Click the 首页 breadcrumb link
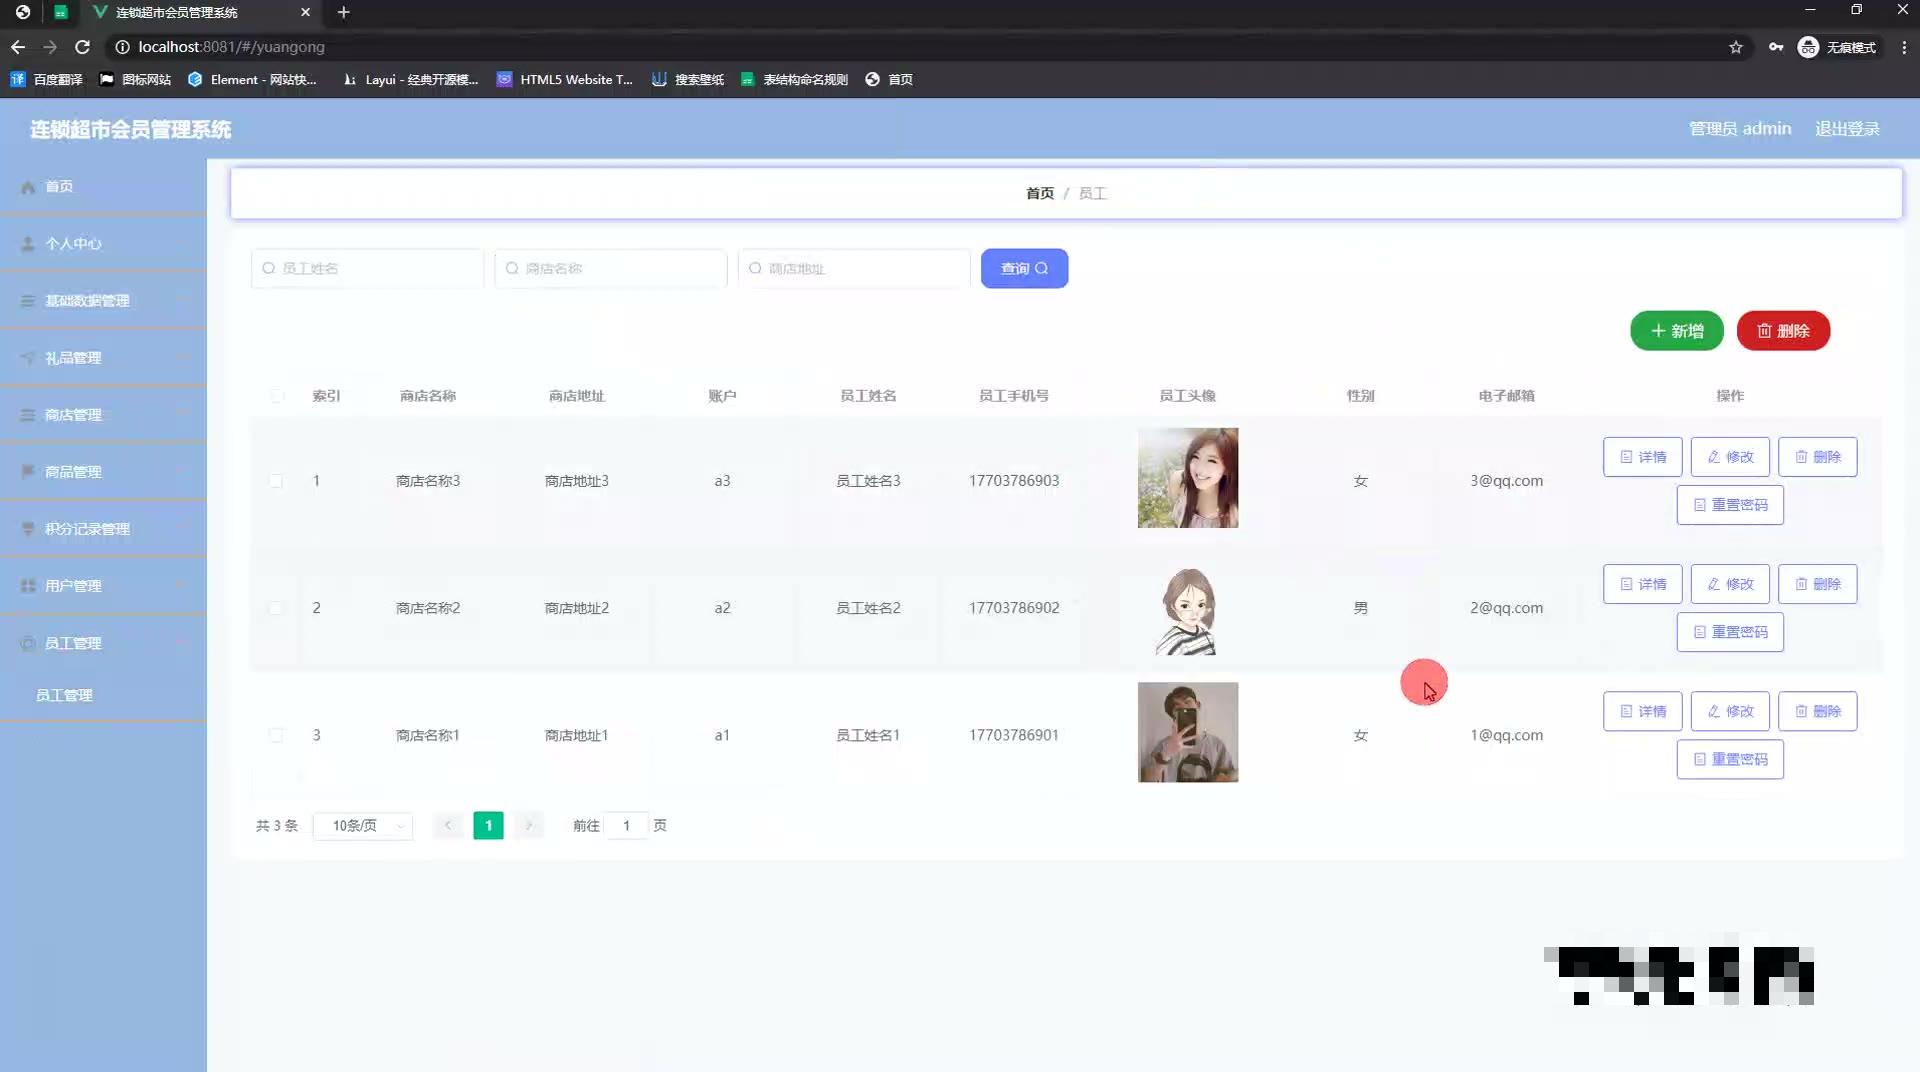The height and width of the screenshot is (1072, 1920). (1039, 193)
